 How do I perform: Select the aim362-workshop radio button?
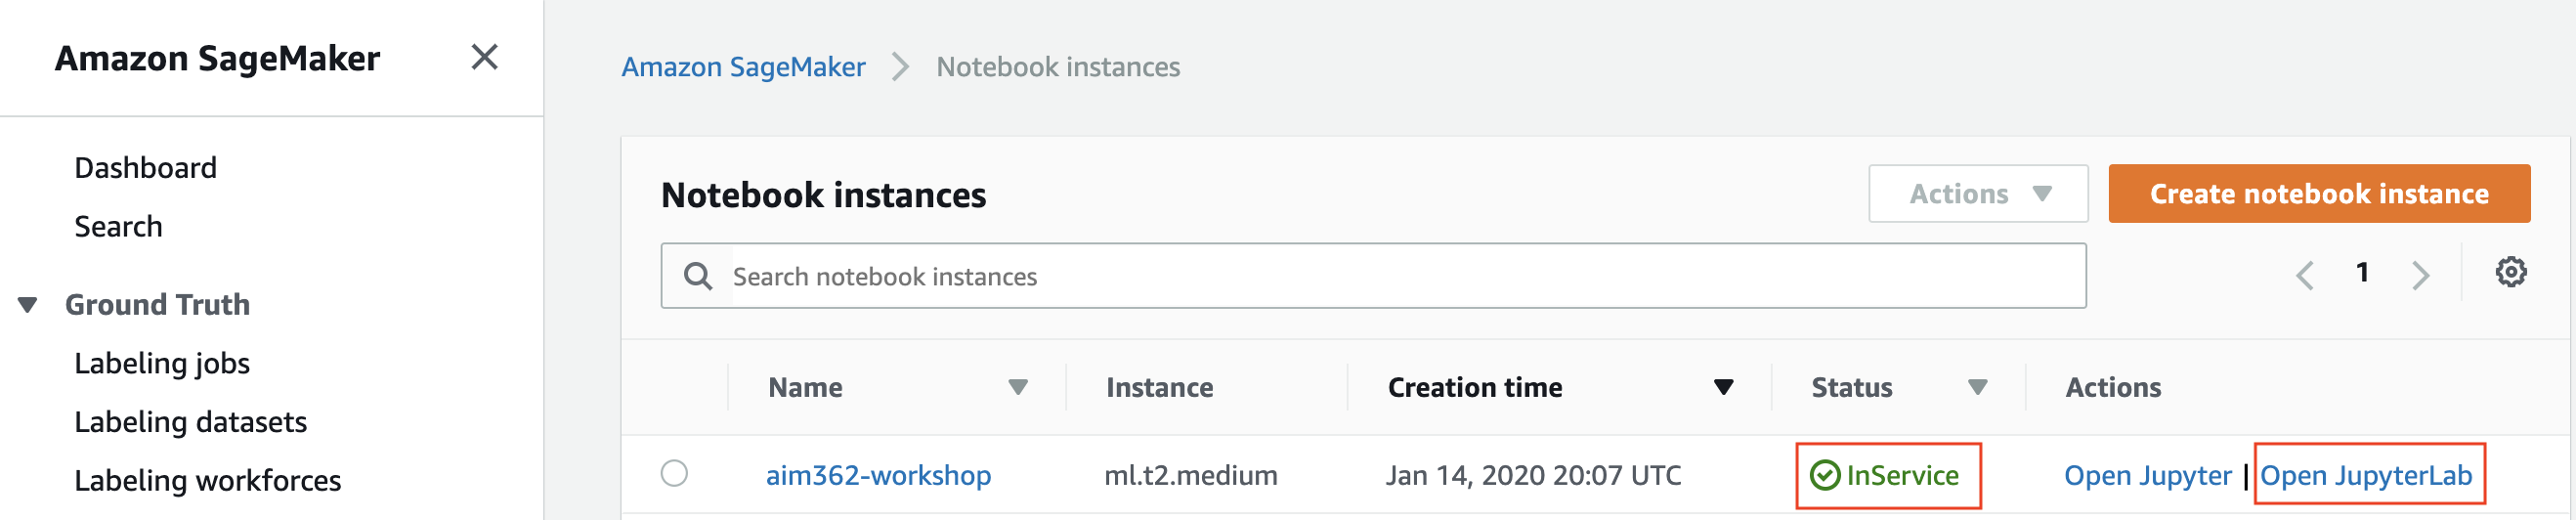click(675, 473)
